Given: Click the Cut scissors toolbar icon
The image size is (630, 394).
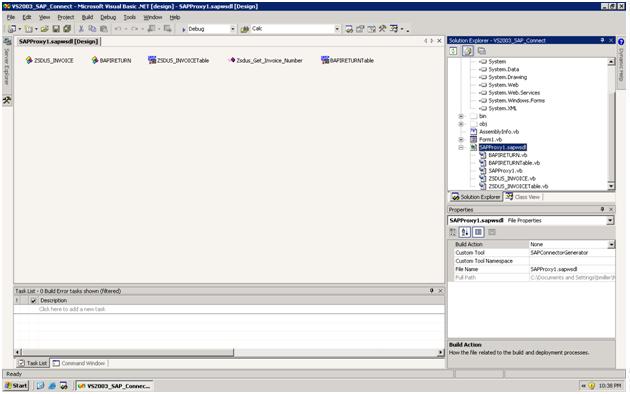Looking at the screenshot, I should click(x=81, y=29).
